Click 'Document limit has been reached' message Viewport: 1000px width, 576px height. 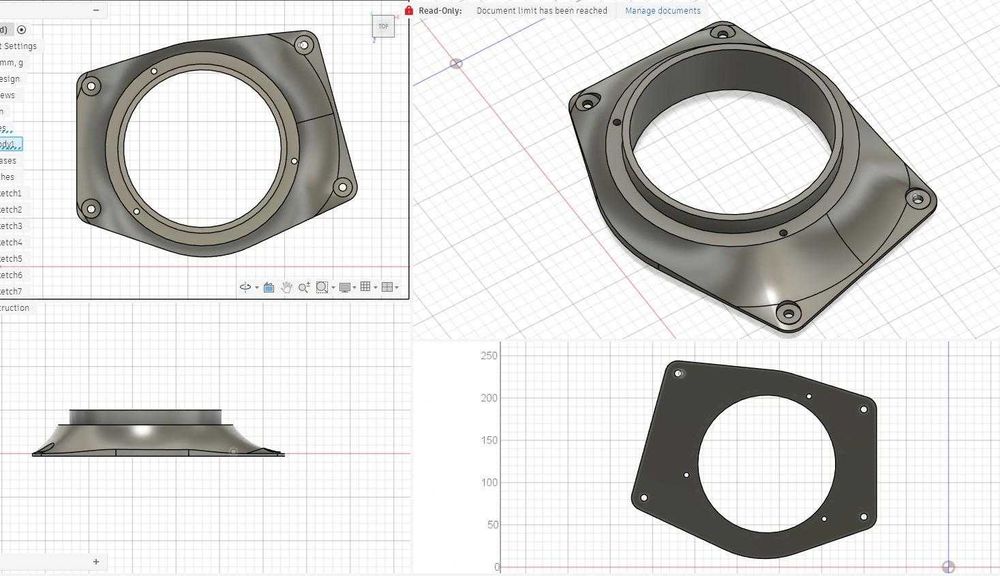pyautogui.click(x=542, y=11)
